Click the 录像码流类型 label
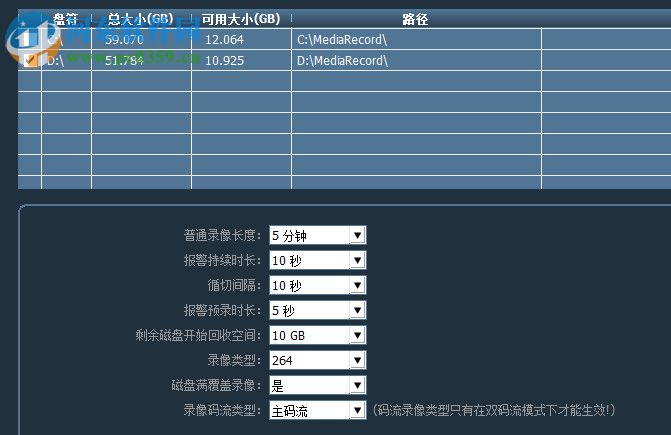Image resolution: width=671 pixels, height=435 pixels. (x=222, y=411)
